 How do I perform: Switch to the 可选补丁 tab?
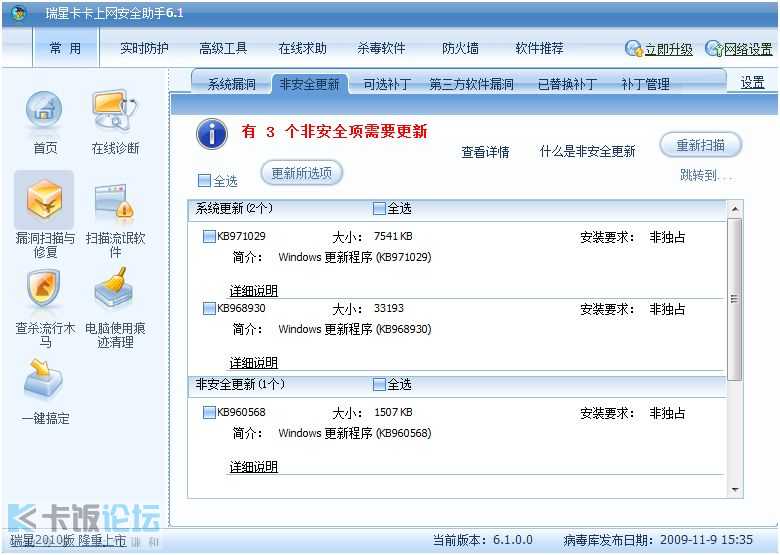387,84
